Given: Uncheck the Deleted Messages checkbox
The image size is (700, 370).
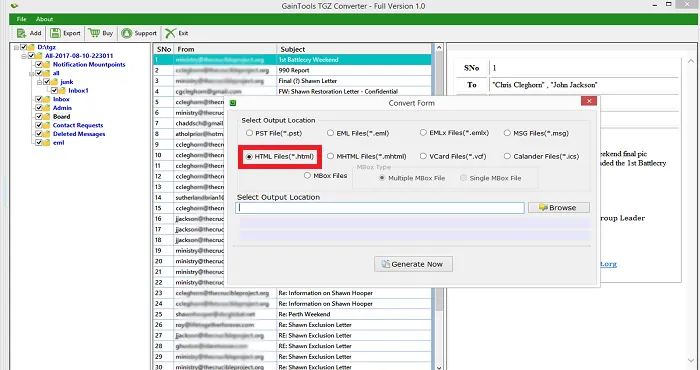Looking at the screenshot, I should (x=39, y=134).
